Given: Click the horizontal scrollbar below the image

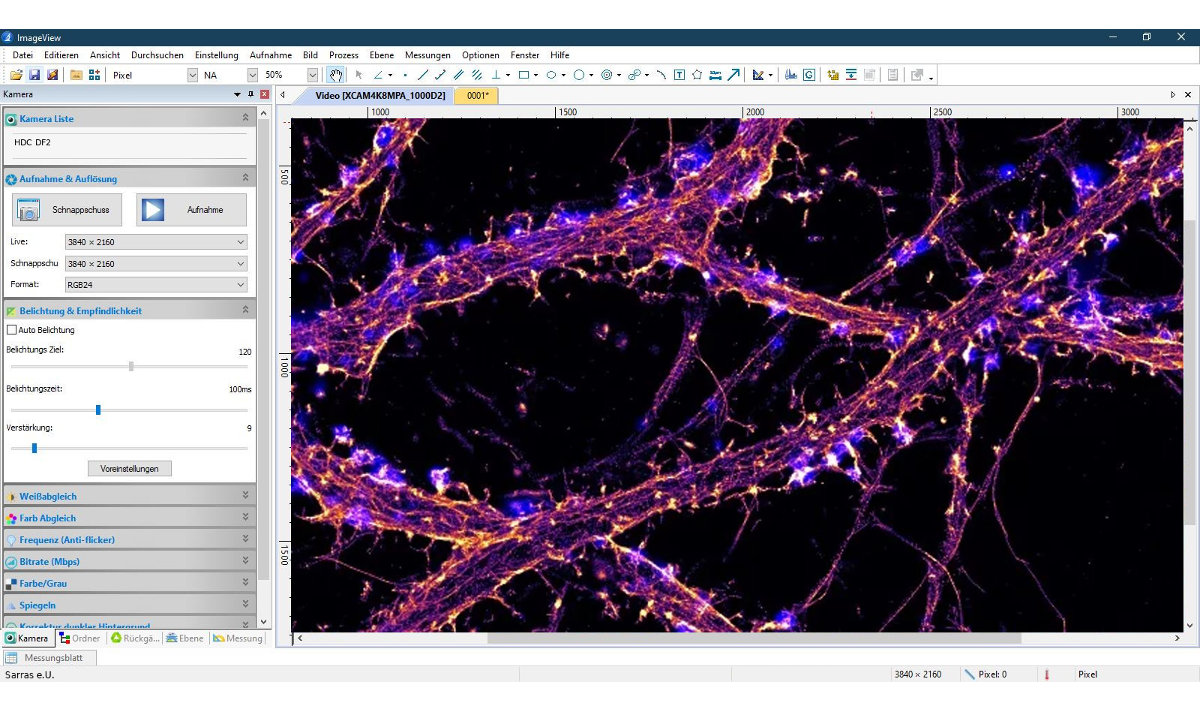Looking at the screenshot, I should 755,638.
